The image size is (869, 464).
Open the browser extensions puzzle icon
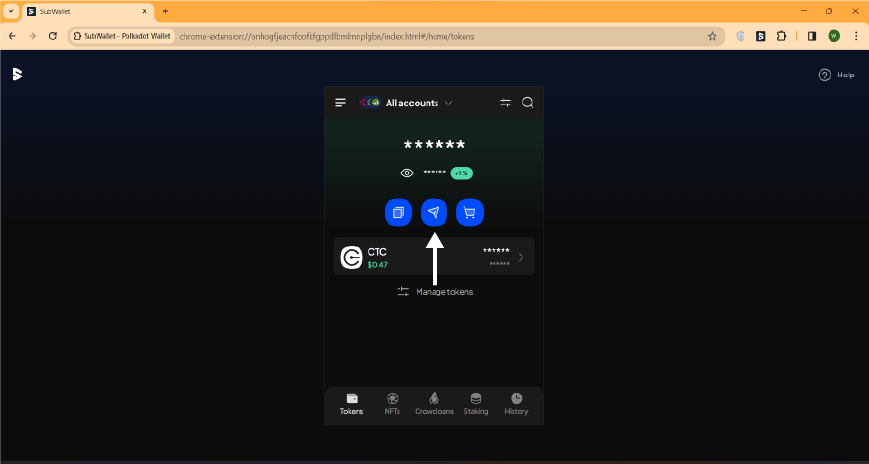click(x=781, y=36)
